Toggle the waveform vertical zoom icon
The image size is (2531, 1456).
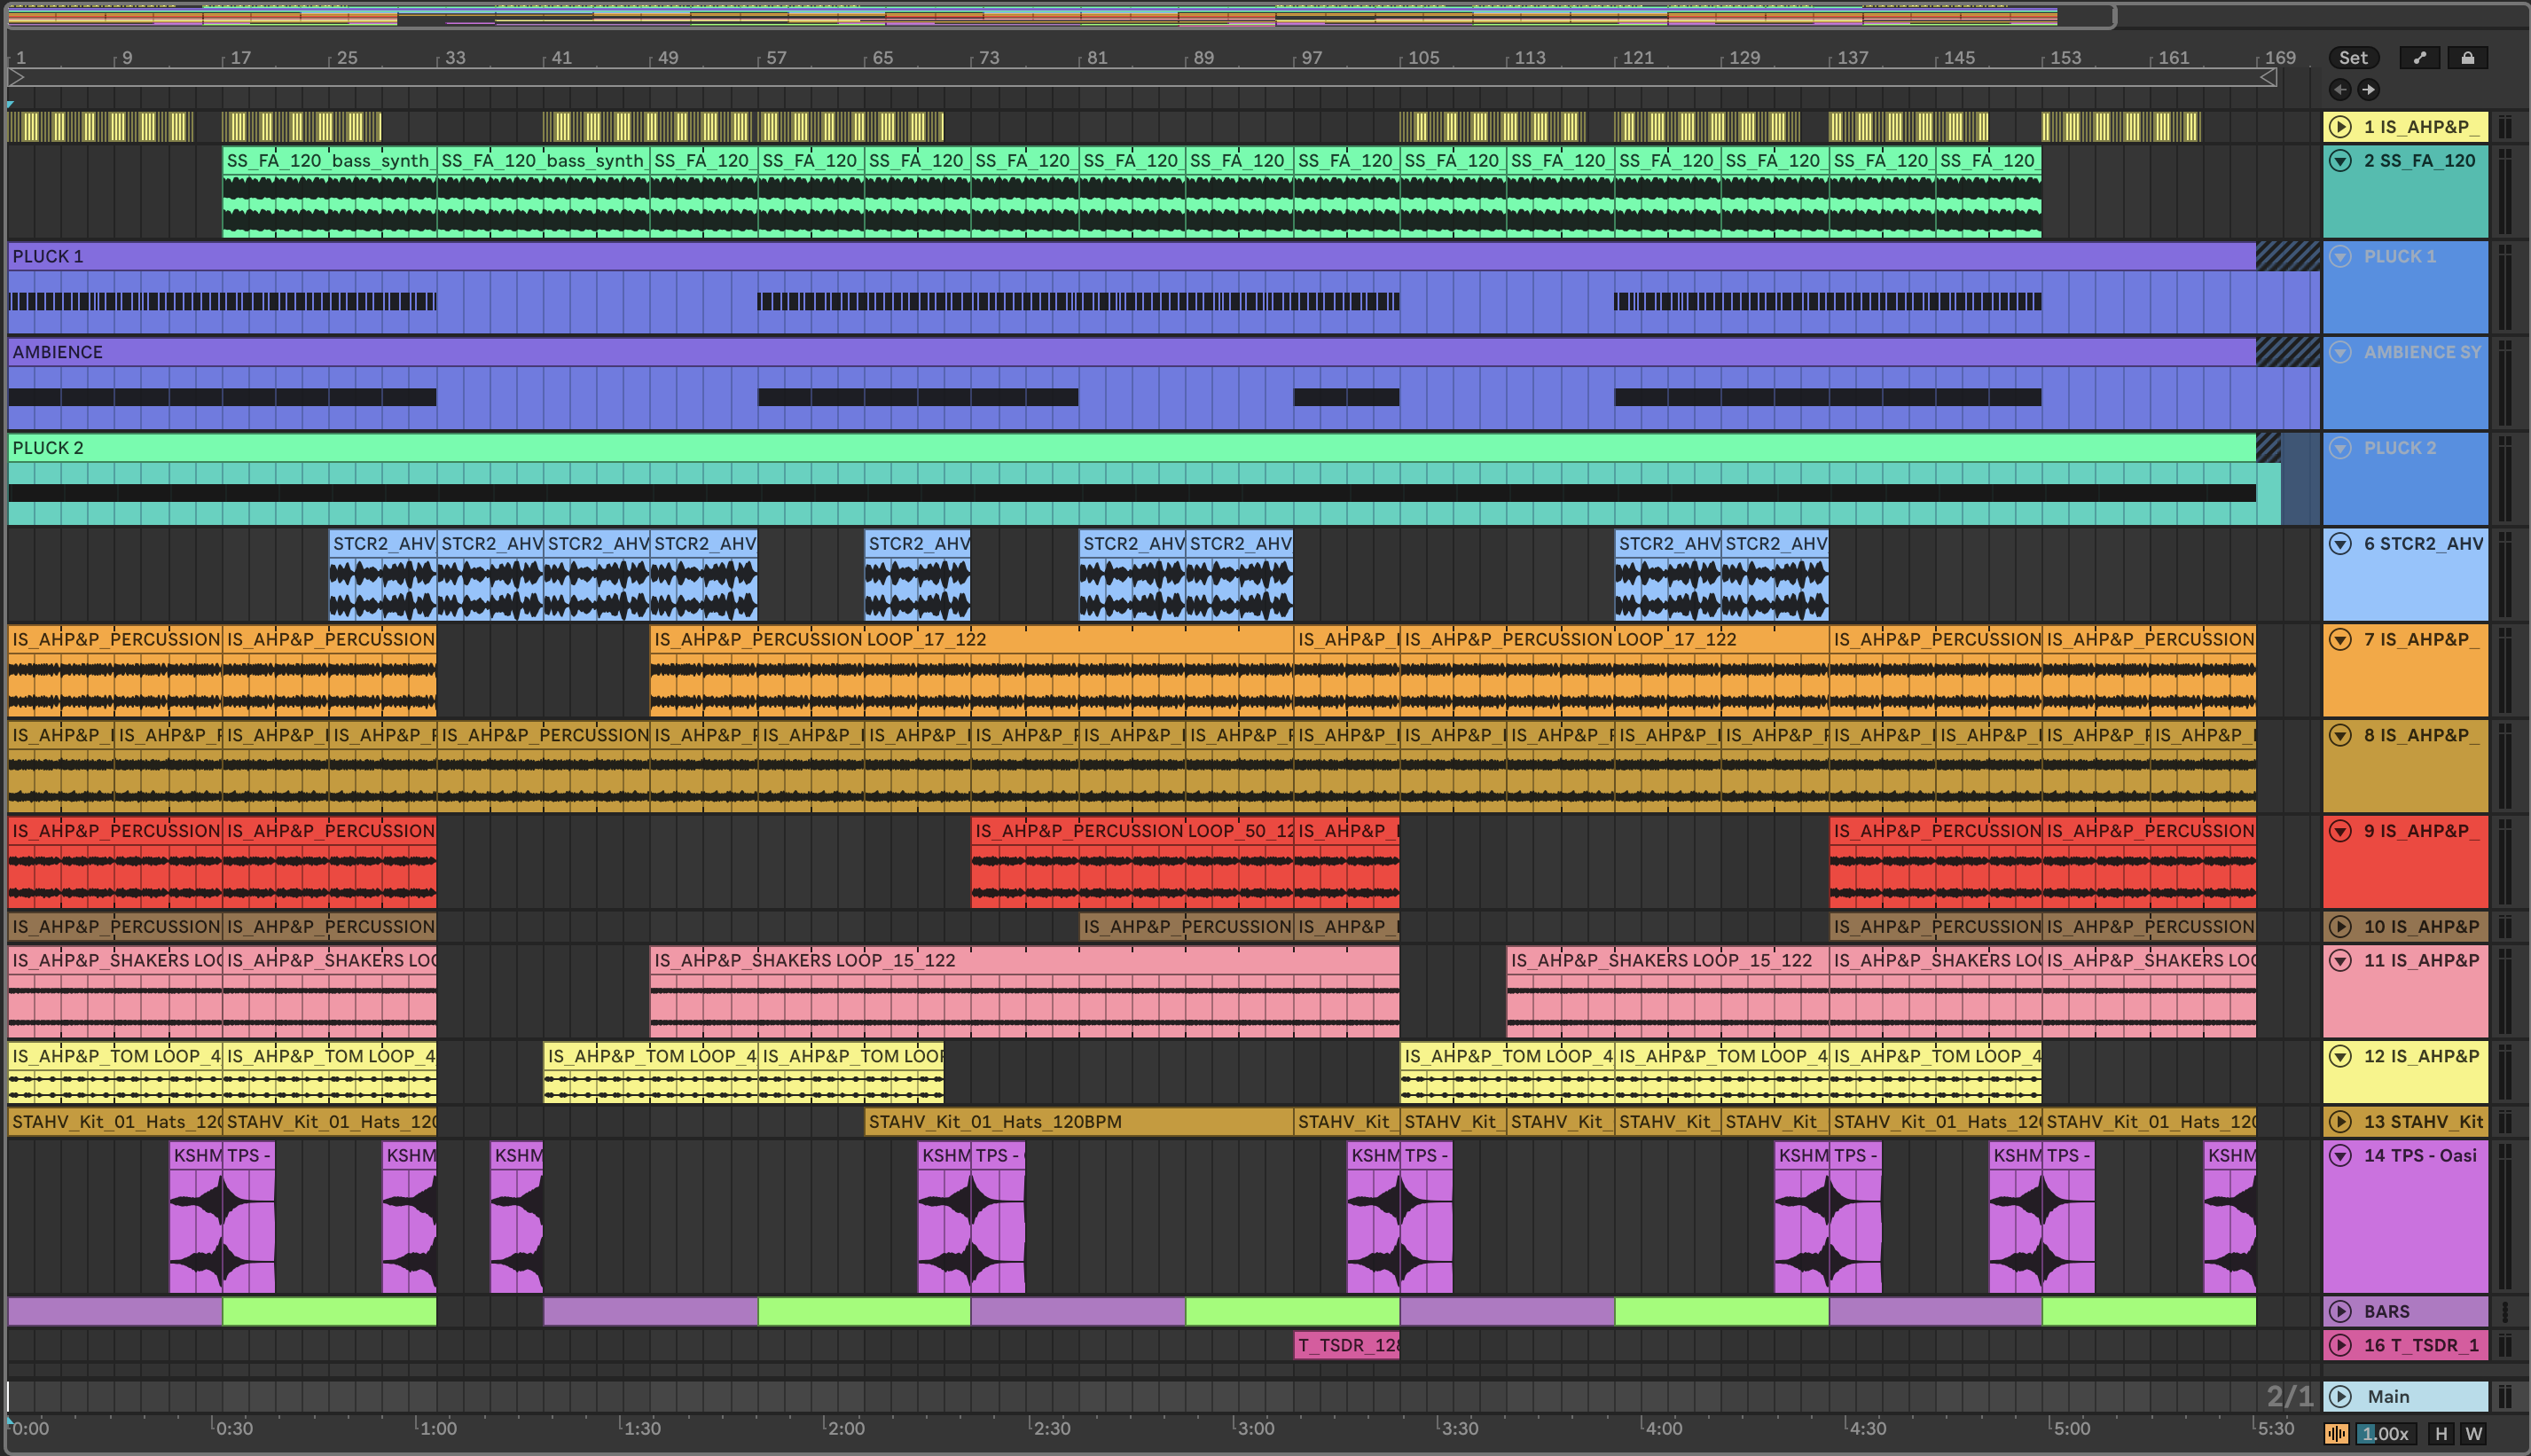coord(2337,1434)
